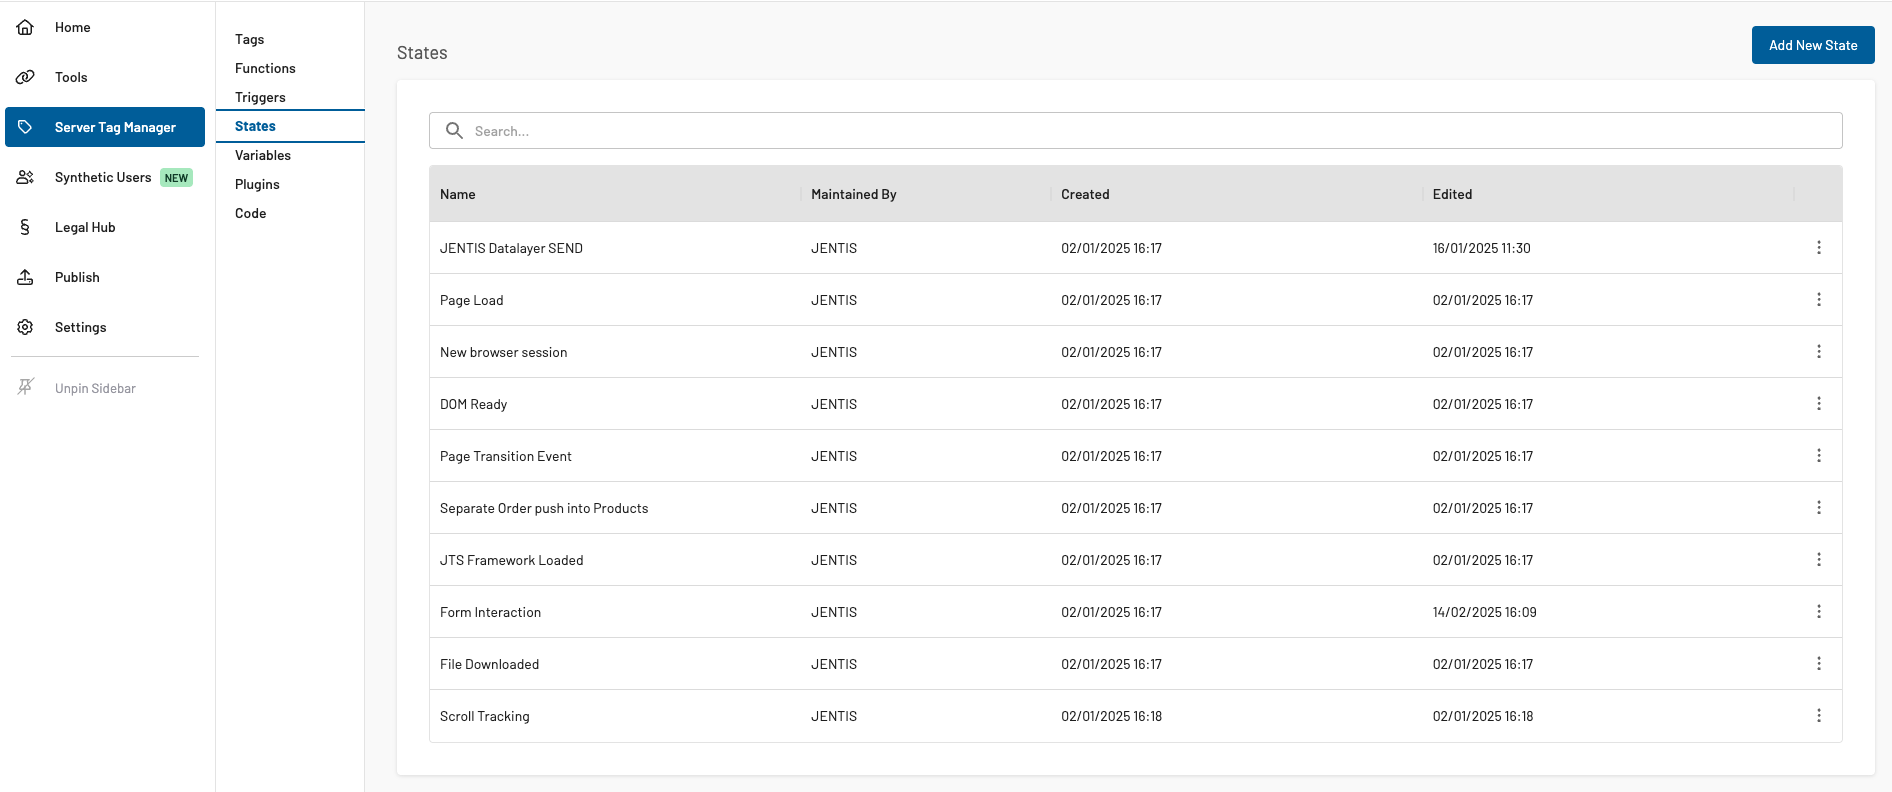The width and height of the screenshot is (1892, 792).
Task: Select the Tags submenu item
Action: click(x=249, y=39)
